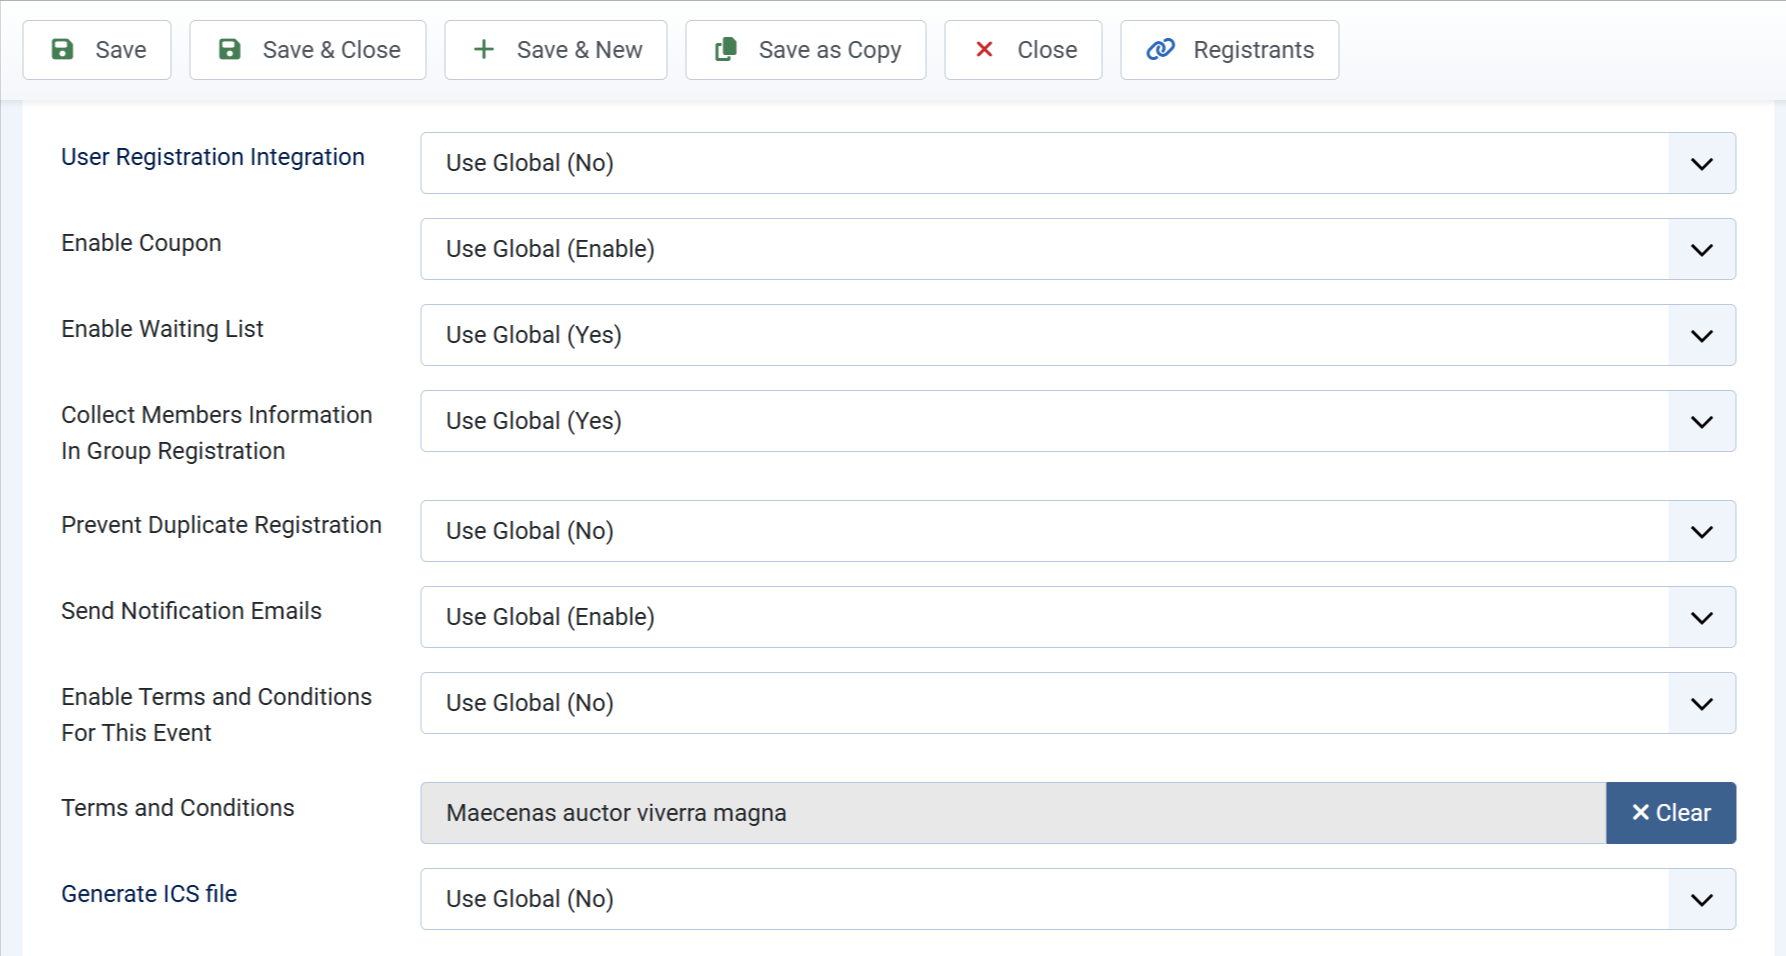Expand Send Notification Emails dropdown
Image resolution: width=1786 pixels, height=956 pixels.
point(1078,617)
